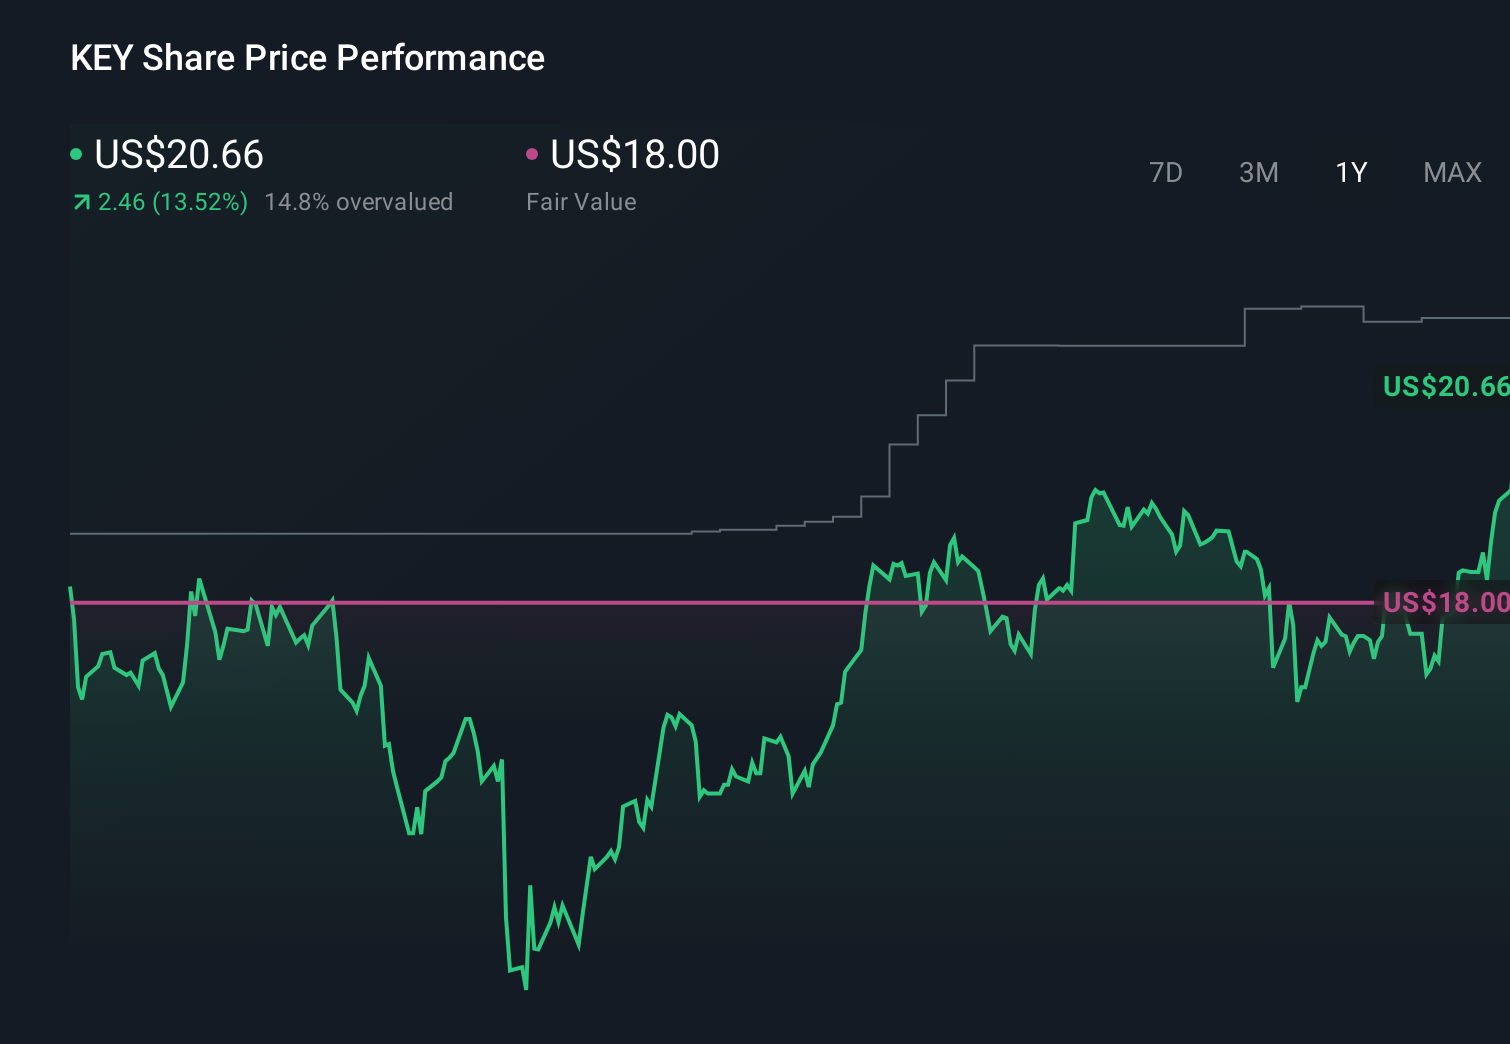Switch to the 3M time range
This screenshot has width=1510, height=1044.
1258,172
